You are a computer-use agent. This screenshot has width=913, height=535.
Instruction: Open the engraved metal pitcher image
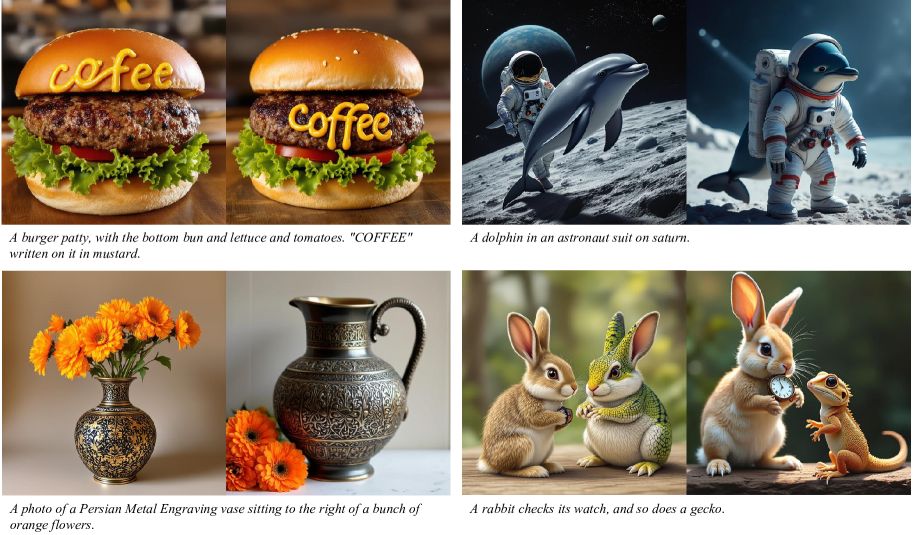pyautogui.click(x=338, y=382)
